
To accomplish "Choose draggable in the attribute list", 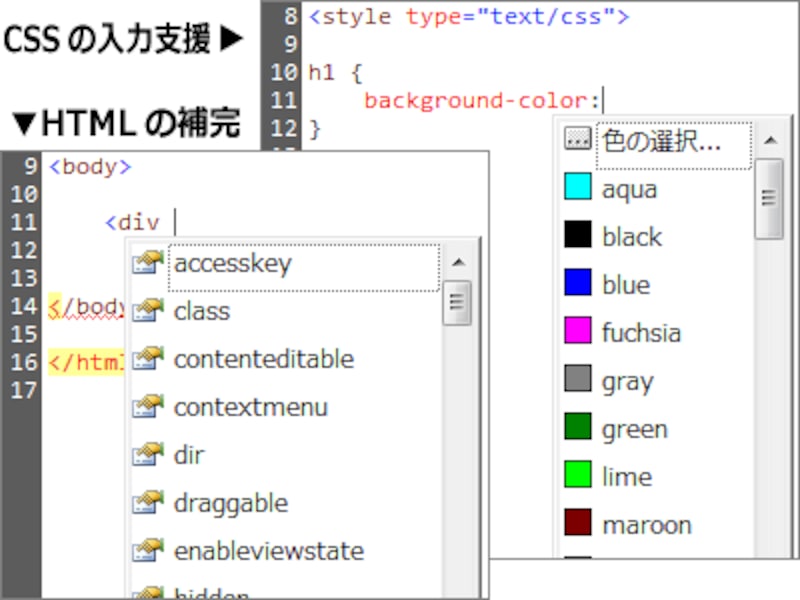I will point(231,504).
